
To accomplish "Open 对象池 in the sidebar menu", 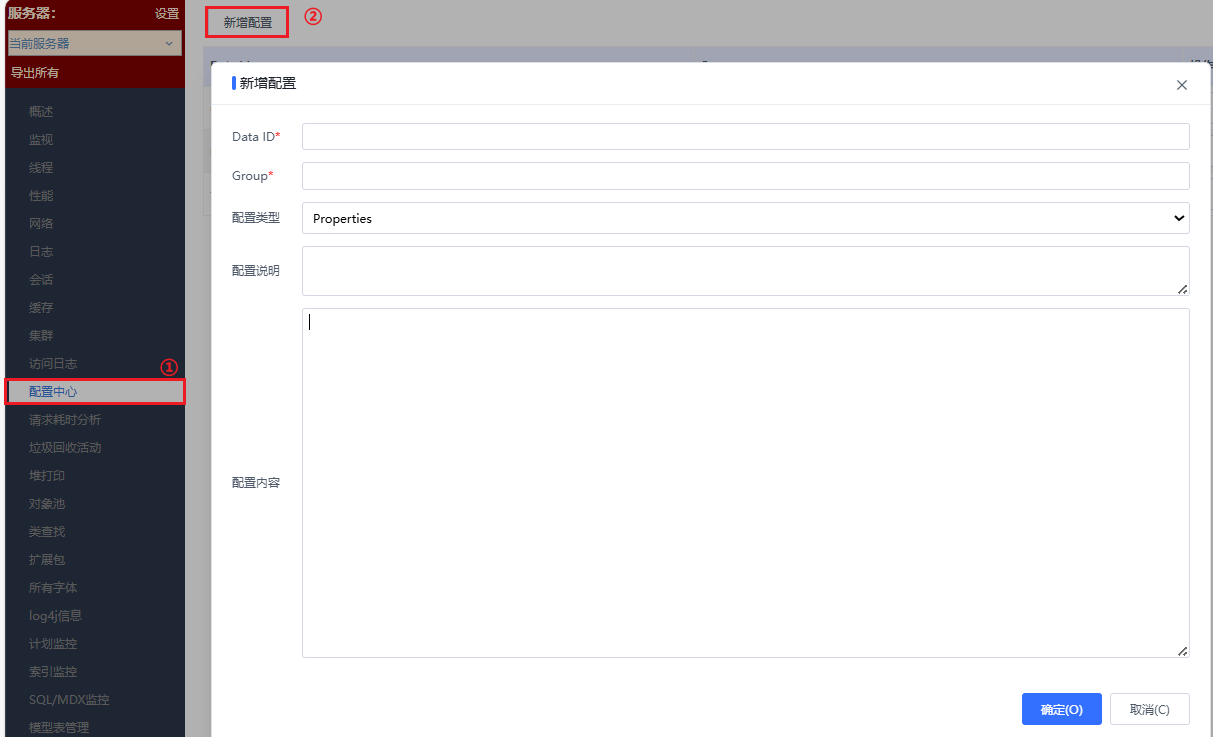I will (47, 504).
